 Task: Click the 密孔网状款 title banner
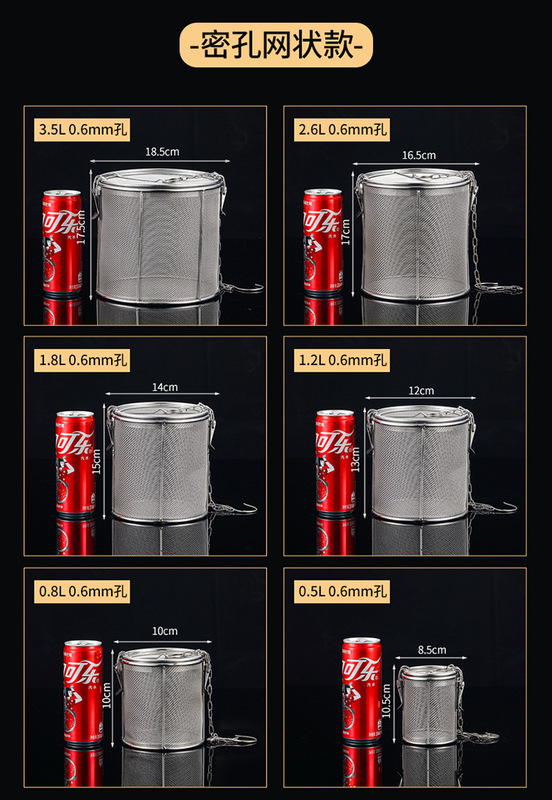276,45
